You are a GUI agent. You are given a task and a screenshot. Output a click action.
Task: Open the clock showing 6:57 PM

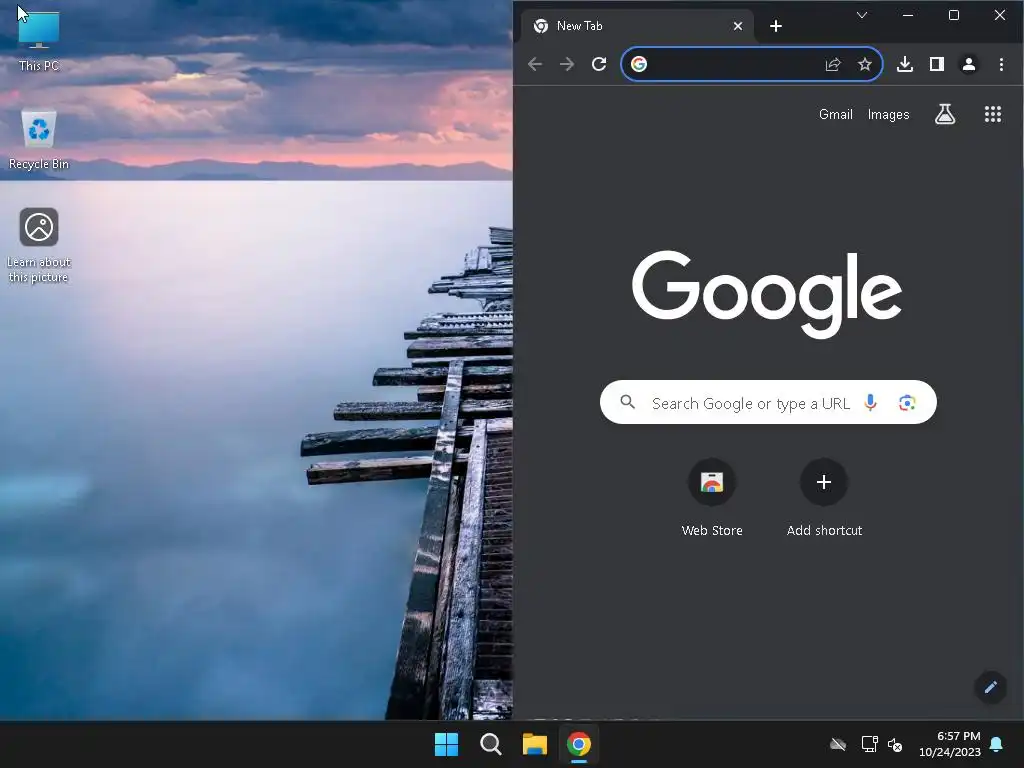tap(950, 744)
